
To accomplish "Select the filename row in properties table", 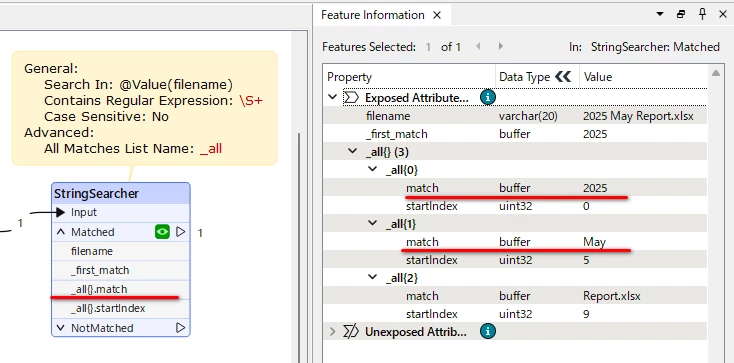I will (515, 116).
